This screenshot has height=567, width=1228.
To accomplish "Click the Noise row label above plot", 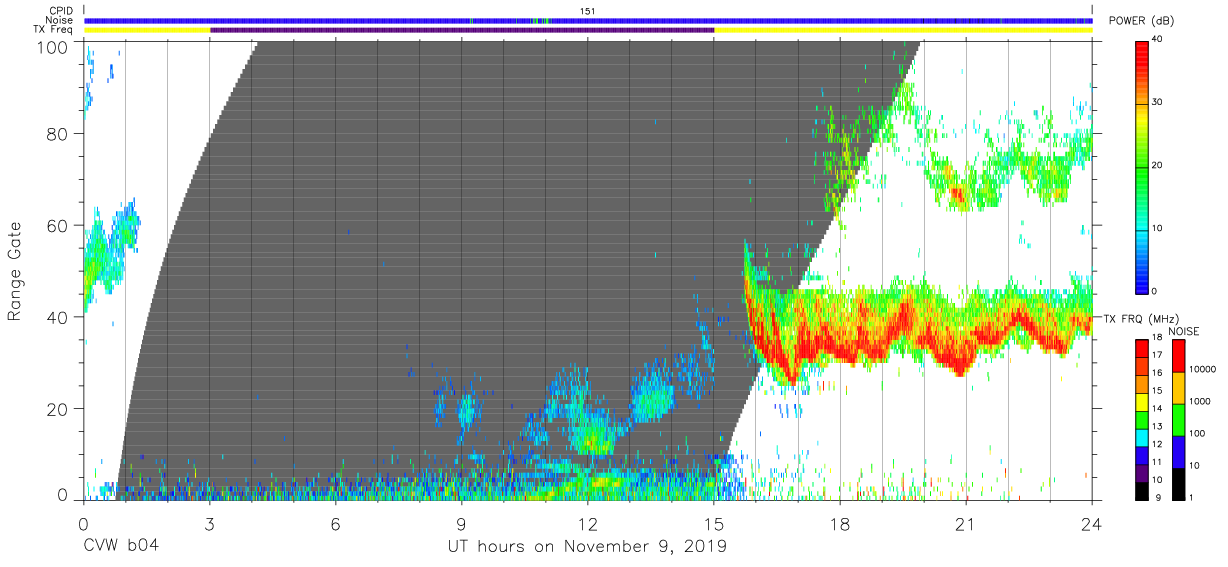I will click(57, 20).
